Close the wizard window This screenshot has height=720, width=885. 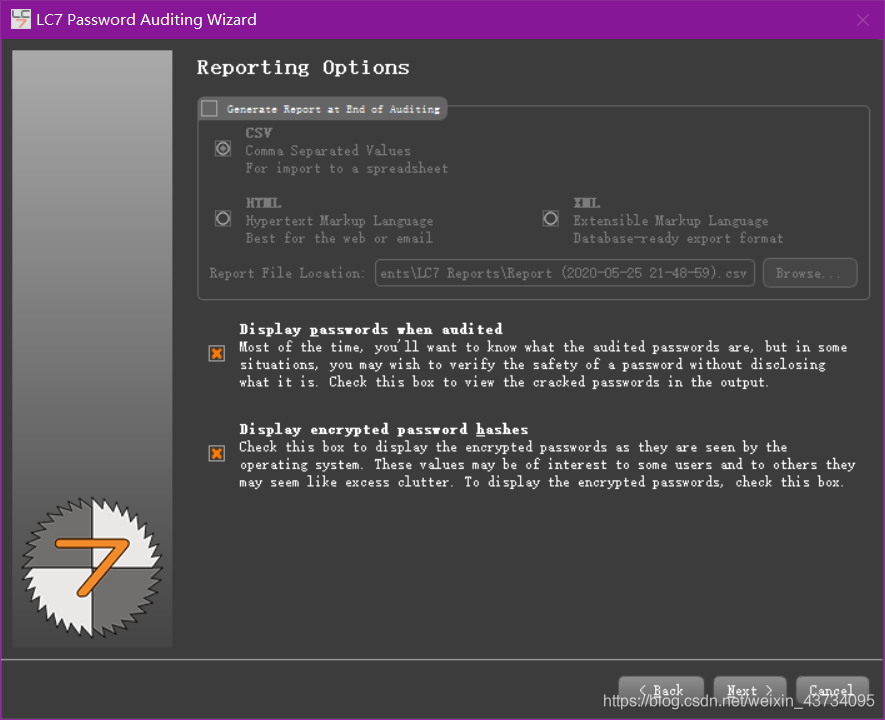click(862, 20)
